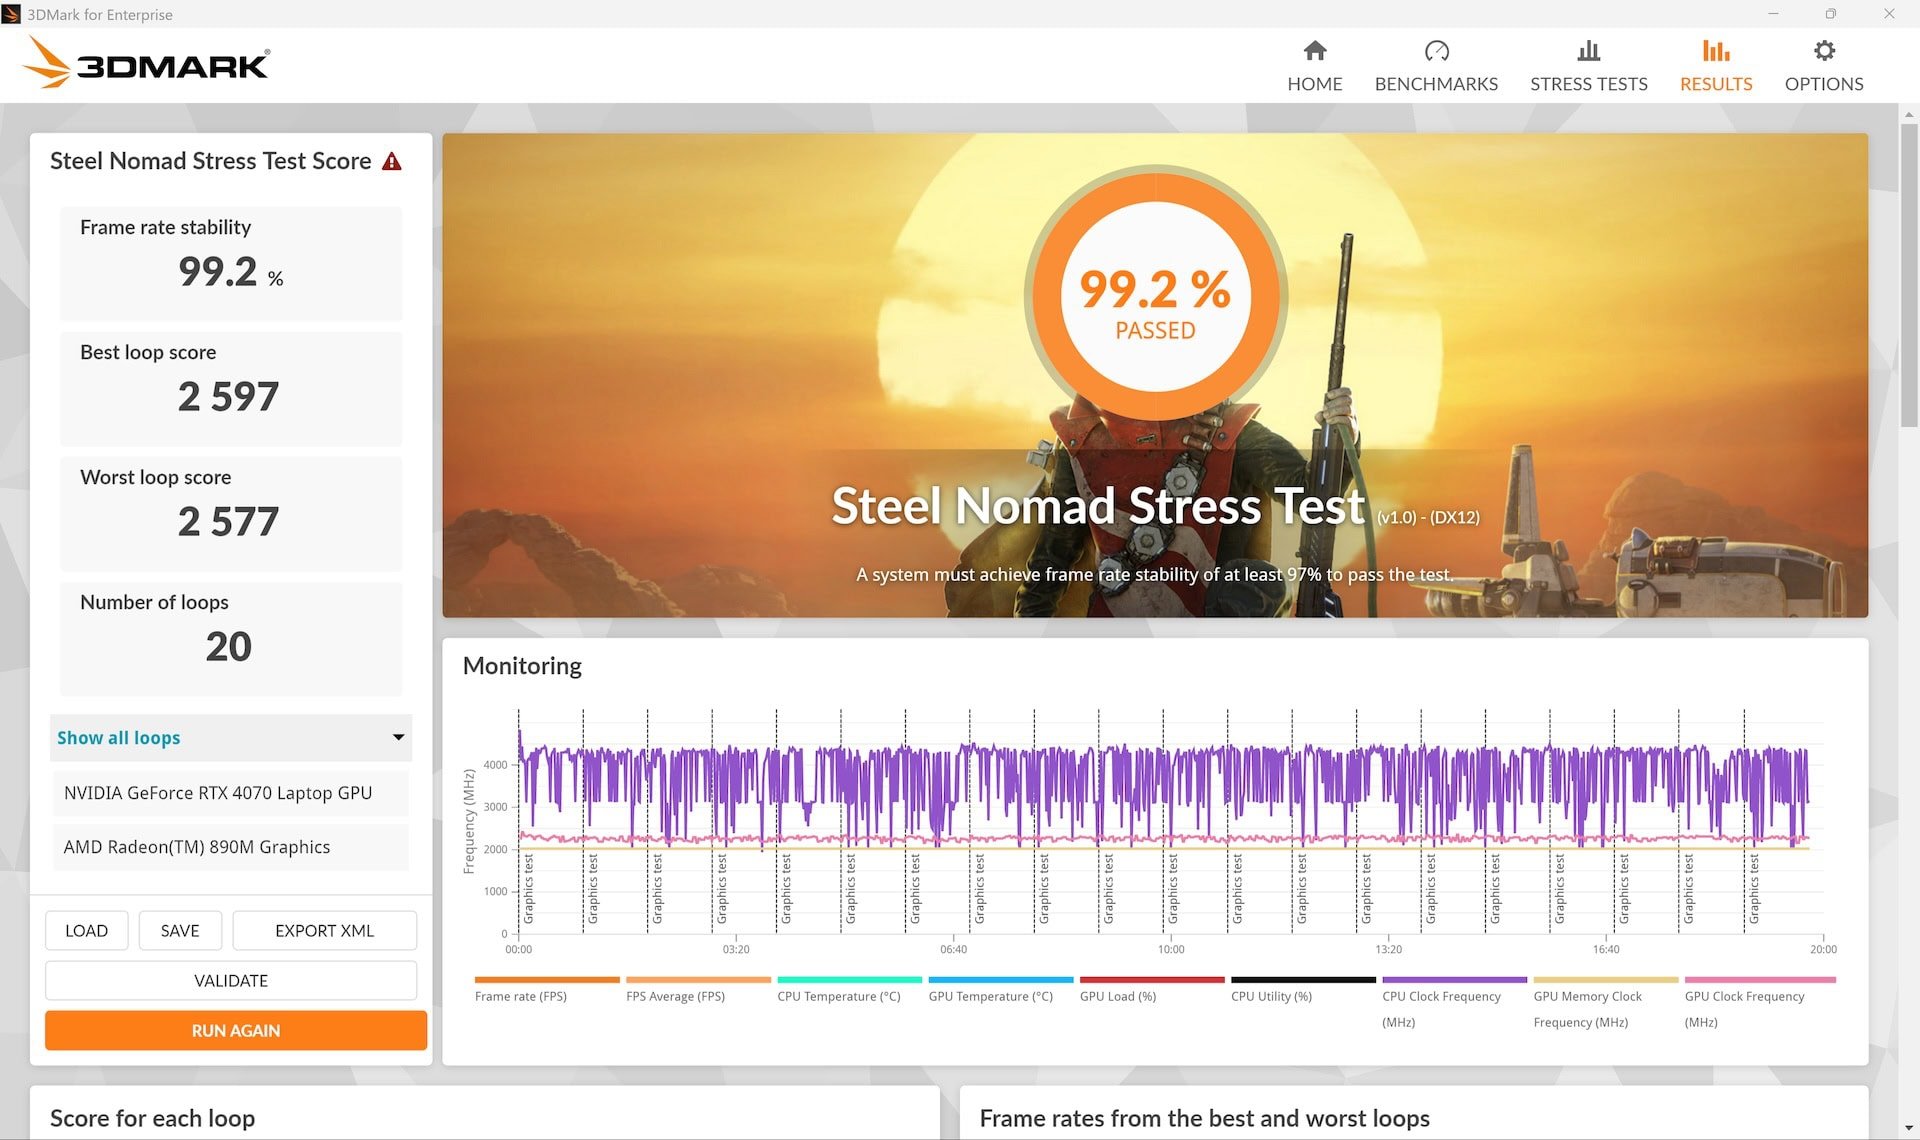Screen dimensions: 1920x1140
Task: Click the BENCHMARKS menu tab
Action: (1434, 64)
